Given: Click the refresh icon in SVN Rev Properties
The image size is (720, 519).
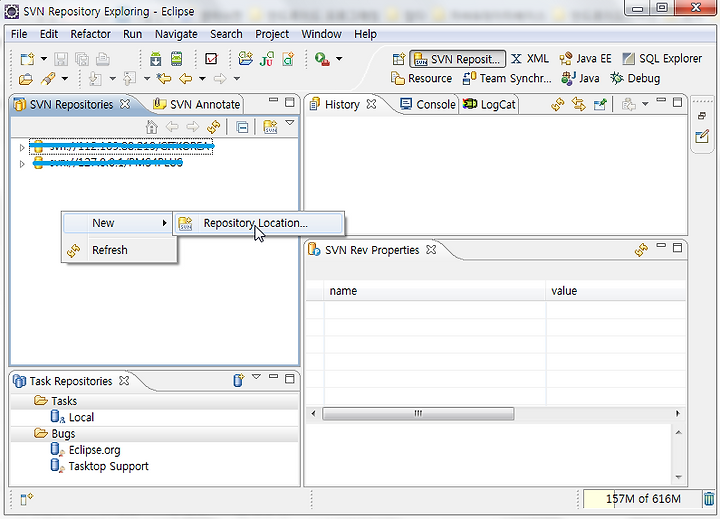Looking at the screenshot, I should 641,249.
